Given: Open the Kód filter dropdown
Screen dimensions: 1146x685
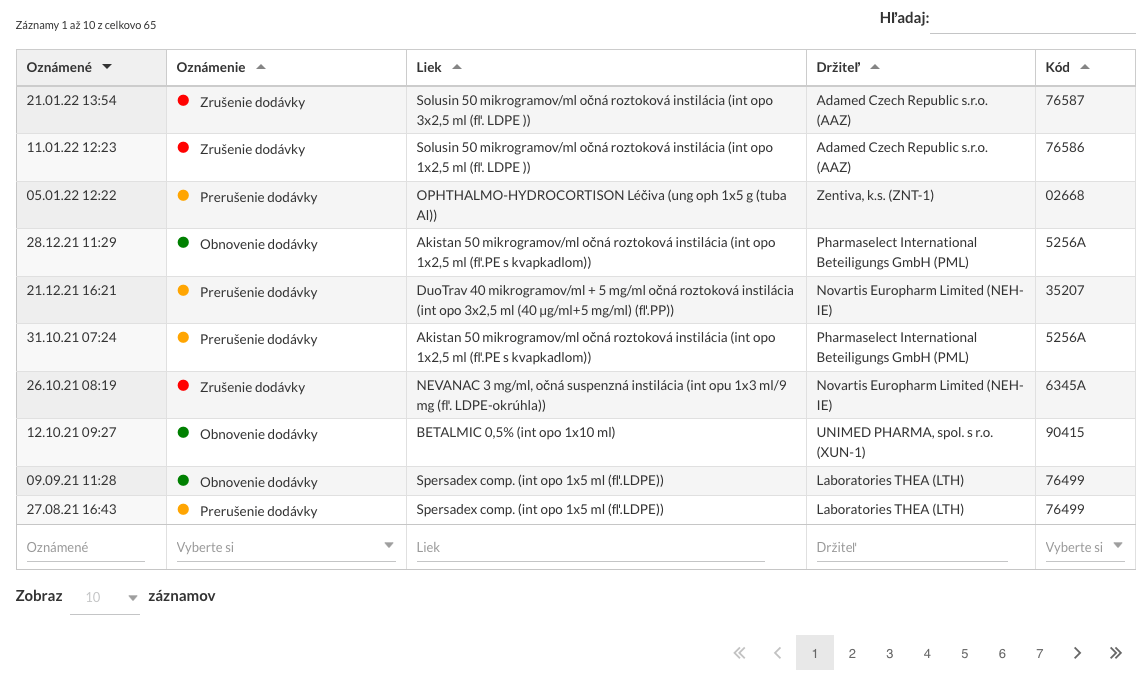Looking at the screenshot, I should click(x=1085, y=547).
